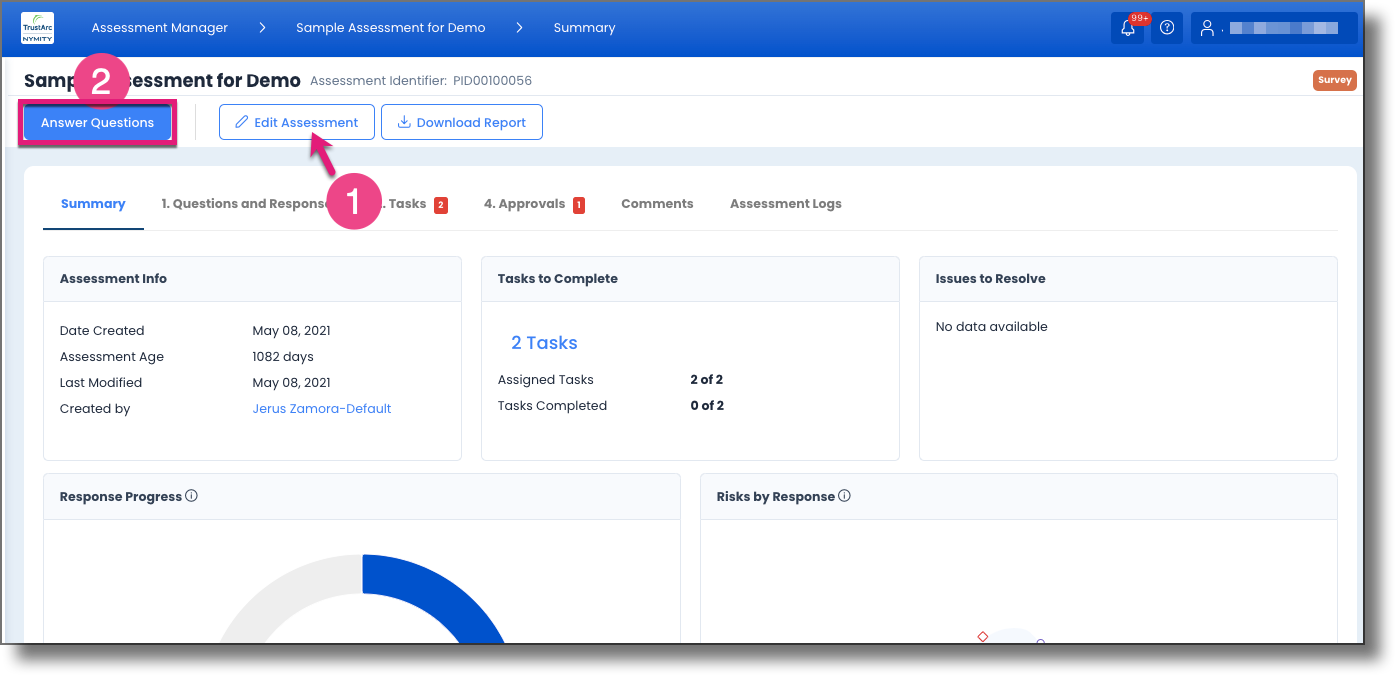The height and width of the screenshot is (676, 1396).
Task: Click the Issues to Resolve panel header
Action: tap(1128, 279)
